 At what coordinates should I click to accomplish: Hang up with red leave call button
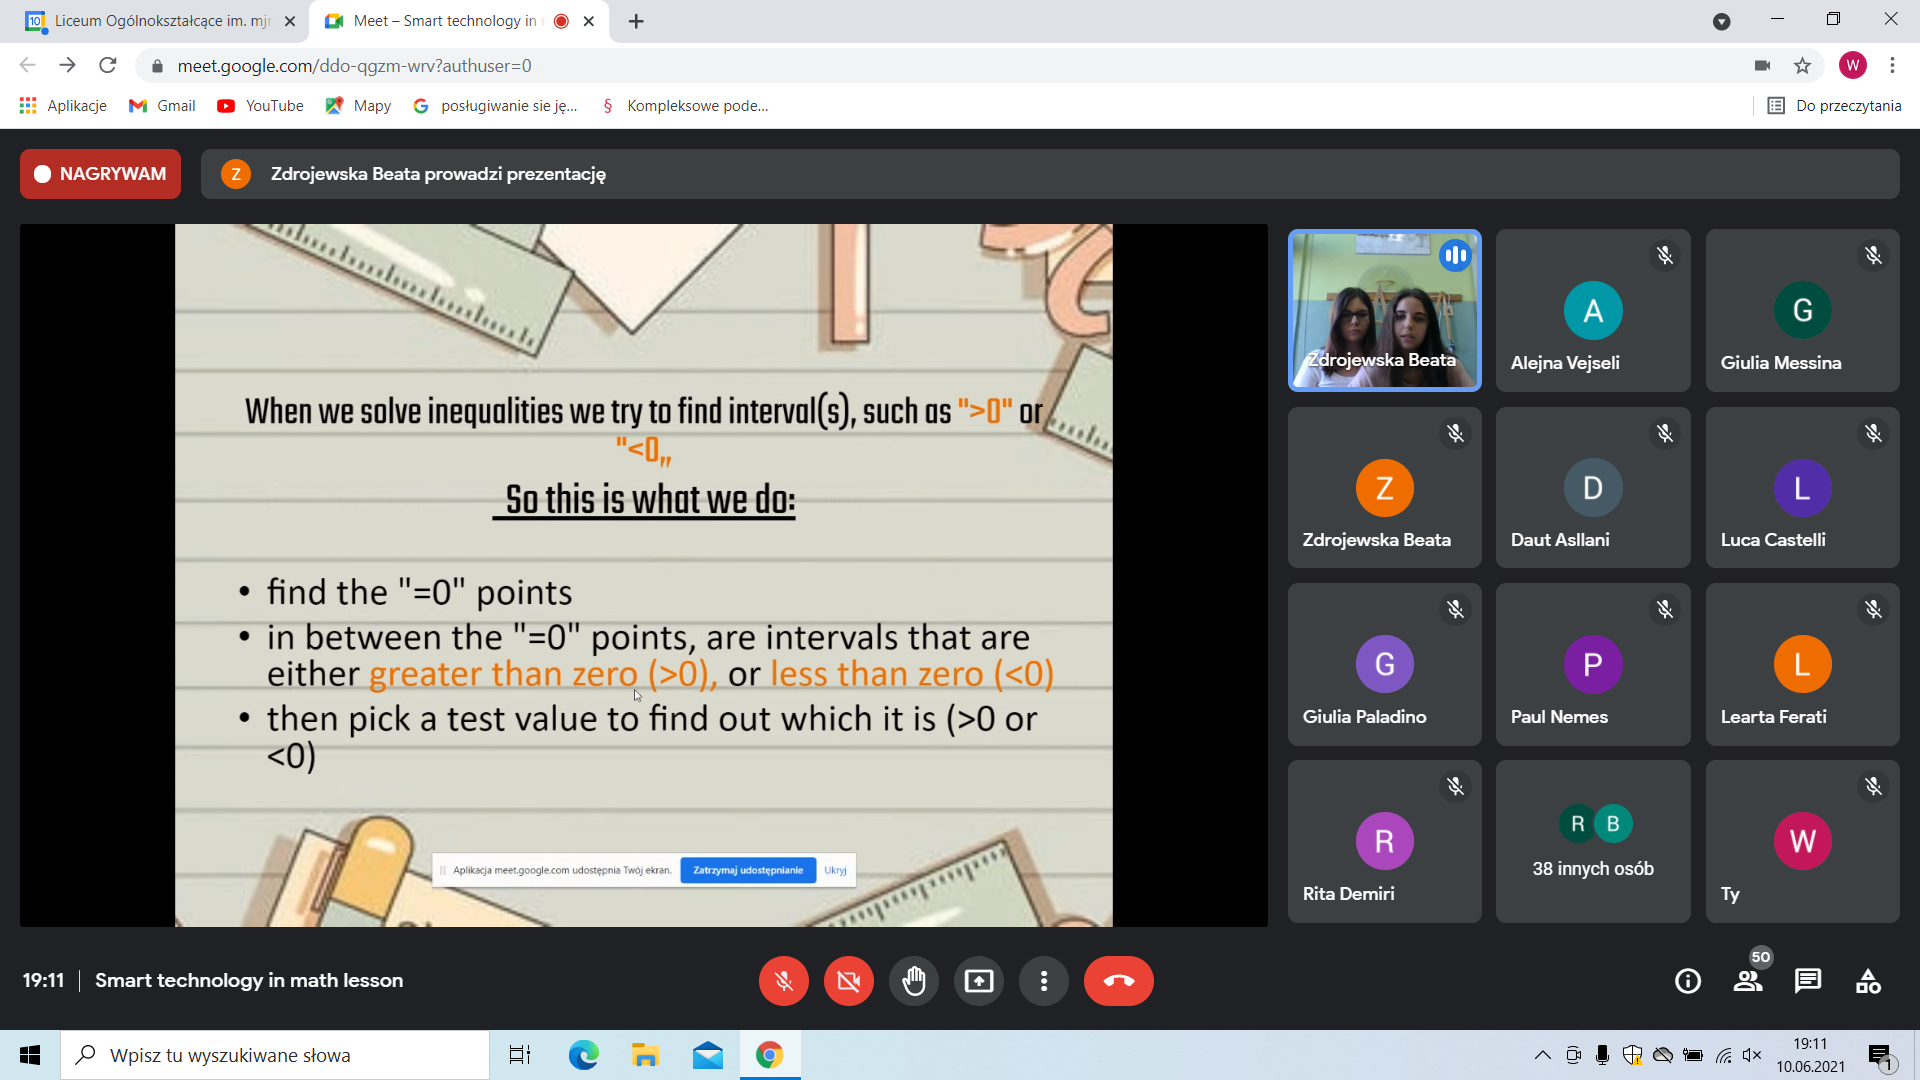[x=1119, y=981]
